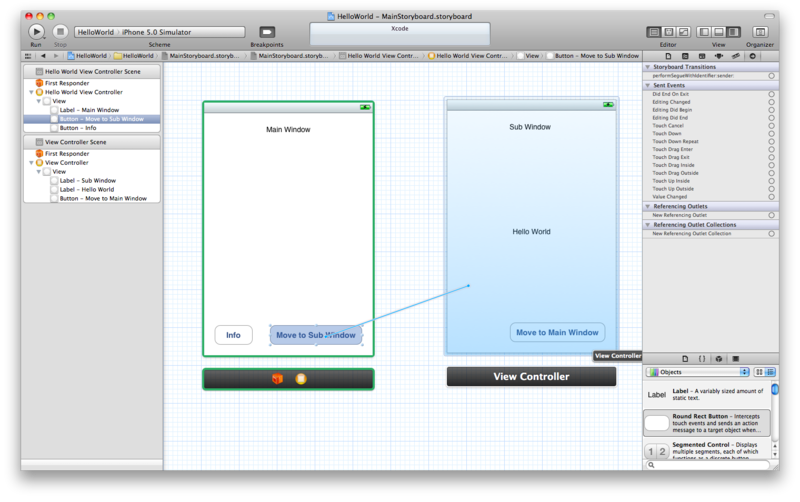Select the Standard editor icon
The width and height of the screenshot is (800, 502).
pyautogui.click(x=654, y=32)
